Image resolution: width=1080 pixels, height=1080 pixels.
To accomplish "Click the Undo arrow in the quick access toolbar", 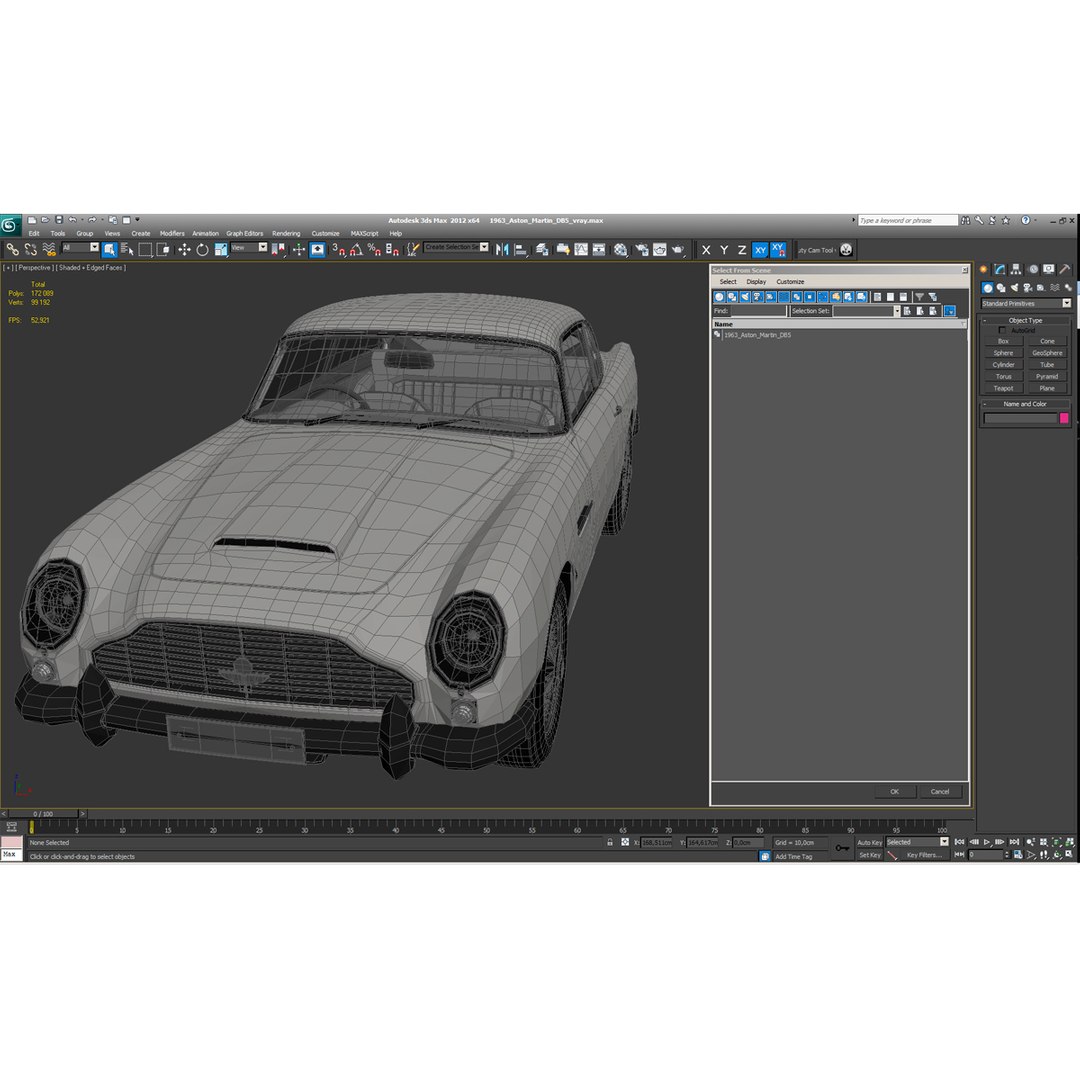I will (x=72, y=220).
